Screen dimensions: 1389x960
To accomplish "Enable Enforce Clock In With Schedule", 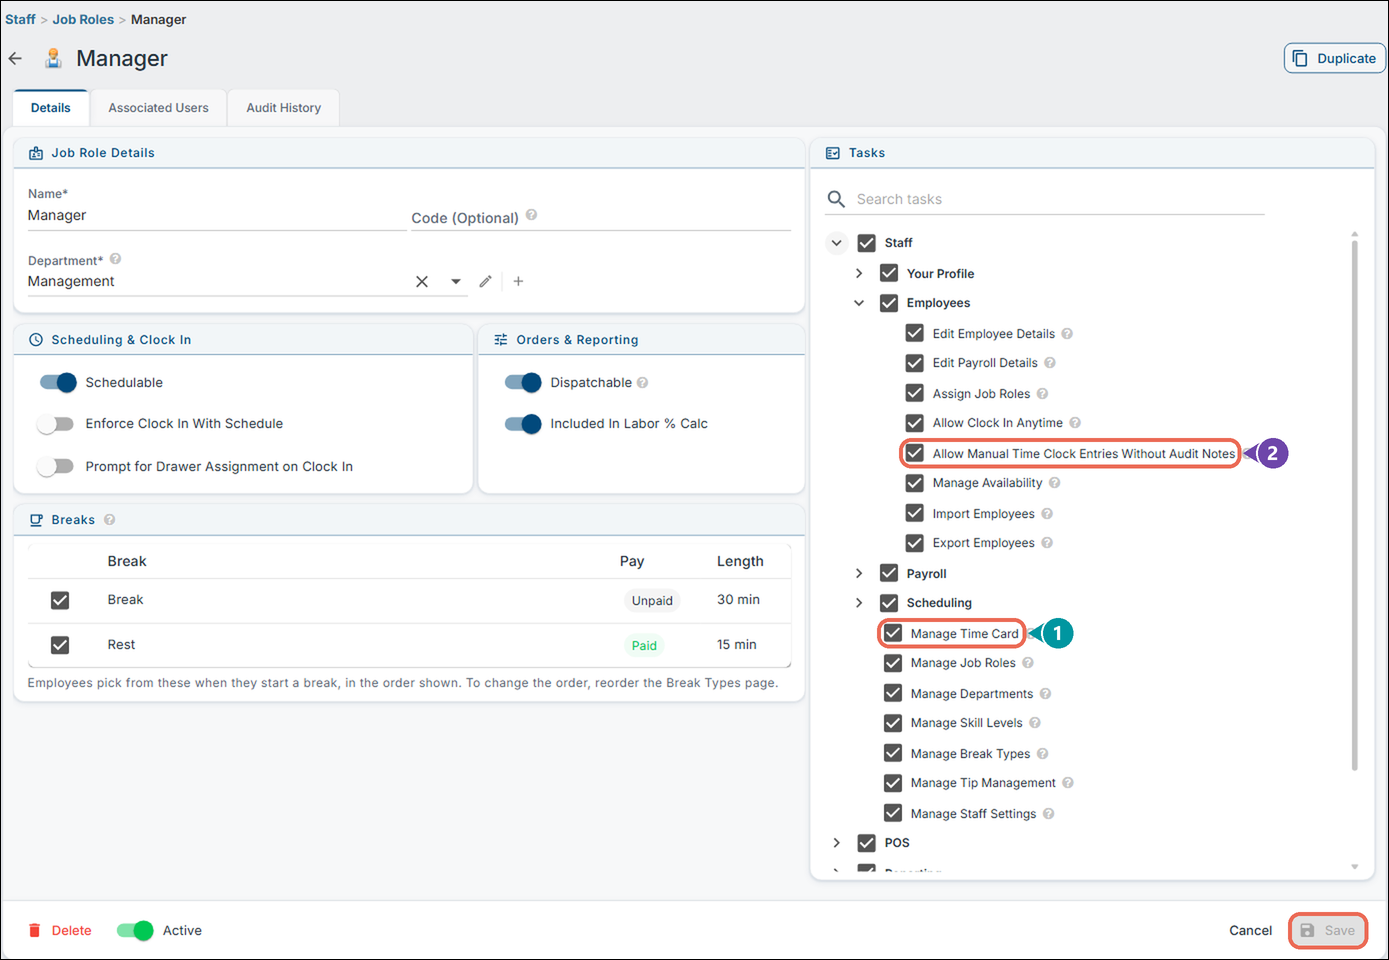I will [x=56, y=424].
